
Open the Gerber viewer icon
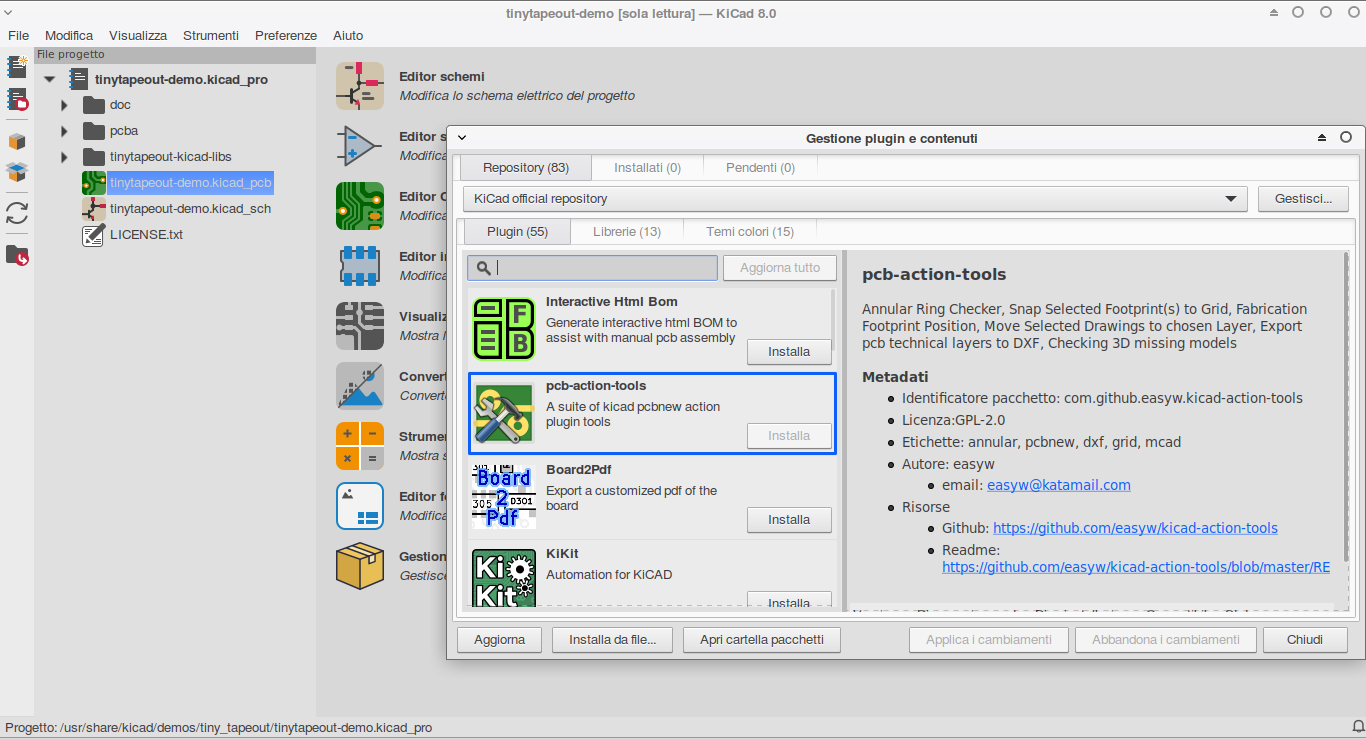(360, 326)
